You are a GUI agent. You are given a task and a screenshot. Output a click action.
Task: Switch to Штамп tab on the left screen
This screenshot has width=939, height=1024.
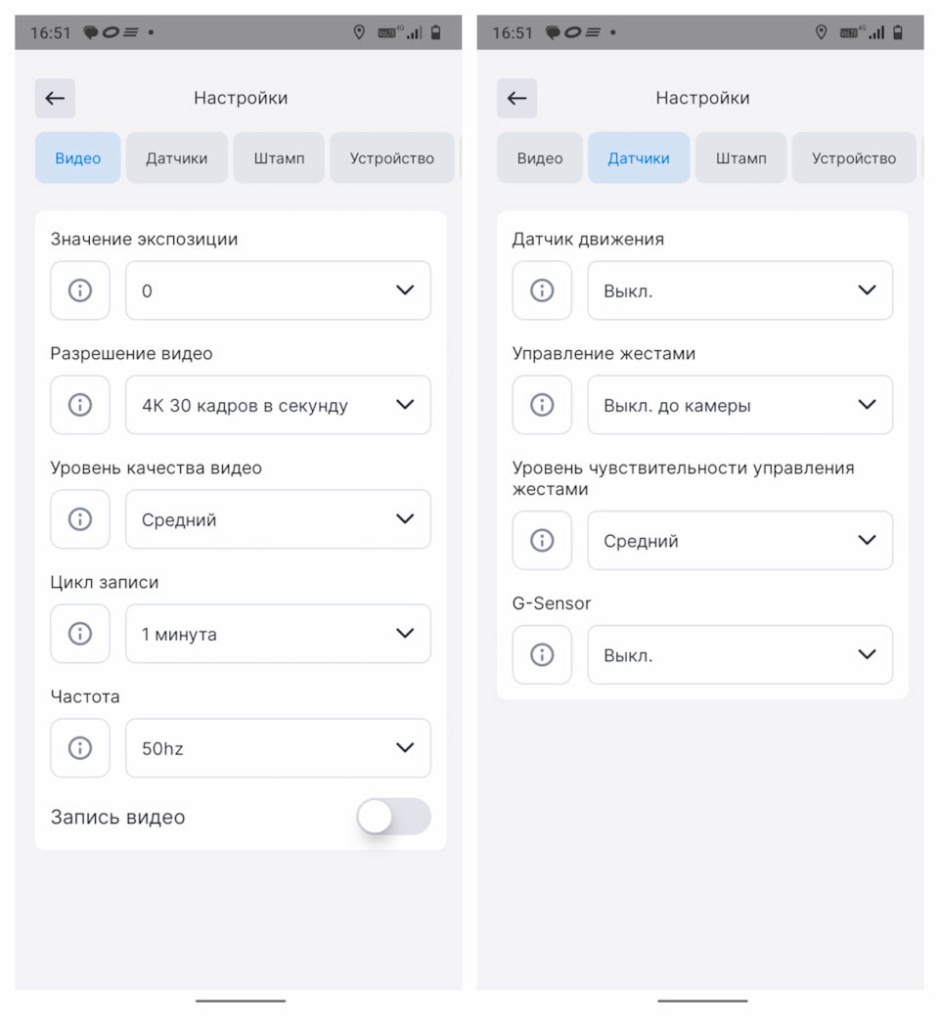coord(279,158)
